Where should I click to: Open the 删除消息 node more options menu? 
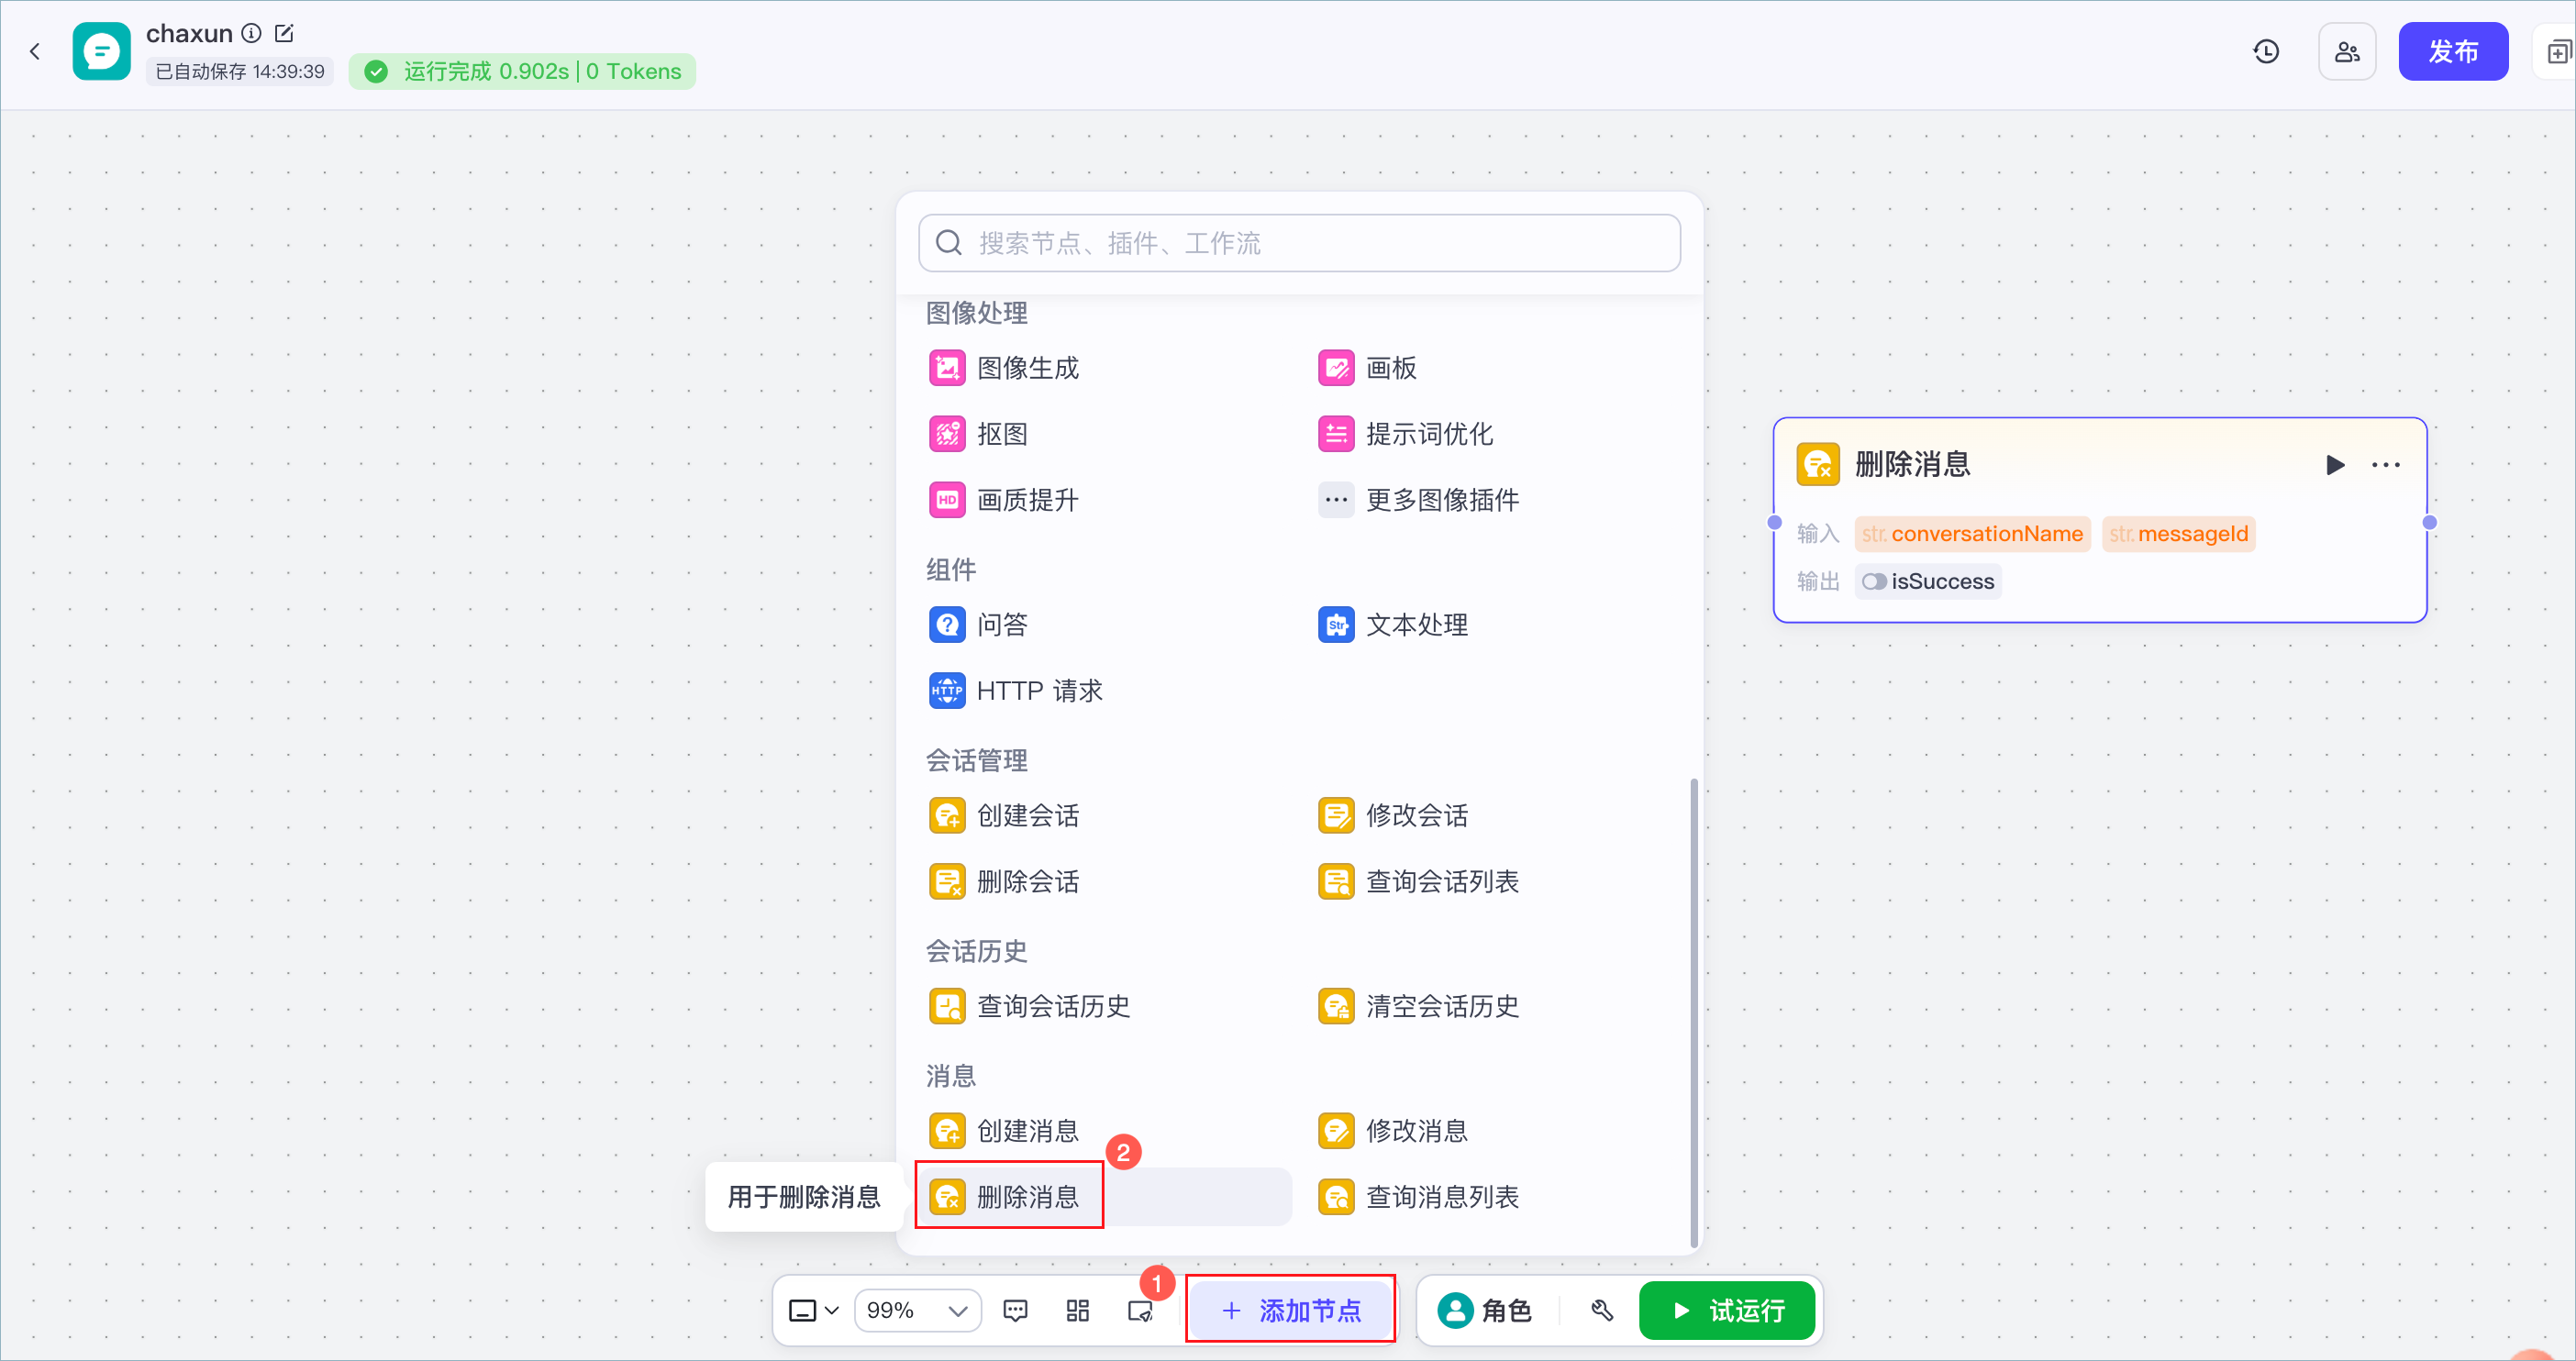tap(2386, 465)
